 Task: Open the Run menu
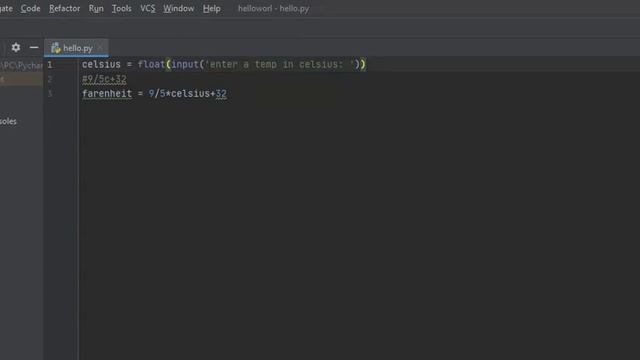[96, 8]
